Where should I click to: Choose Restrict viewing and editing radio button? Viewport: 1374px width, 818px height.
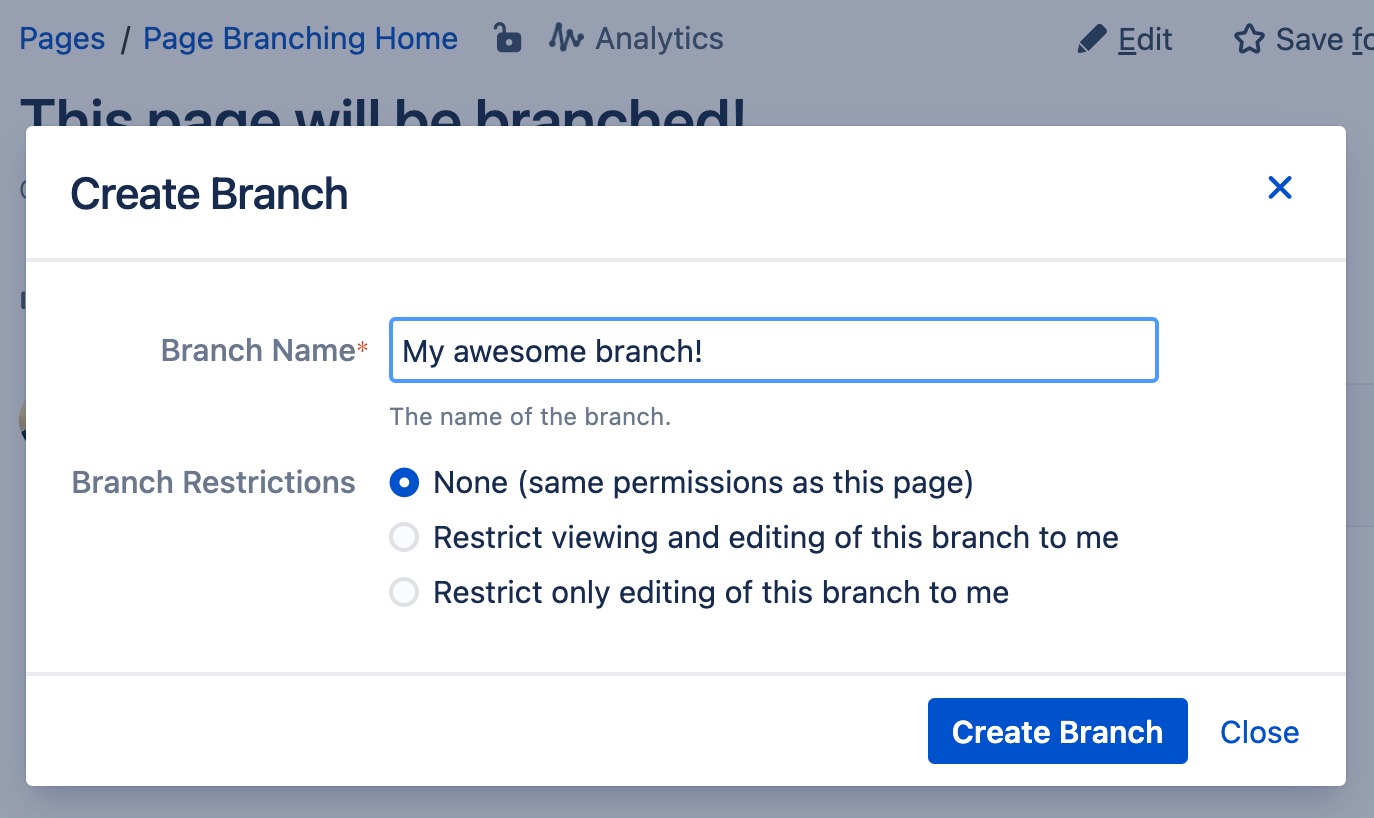[404, 538]
